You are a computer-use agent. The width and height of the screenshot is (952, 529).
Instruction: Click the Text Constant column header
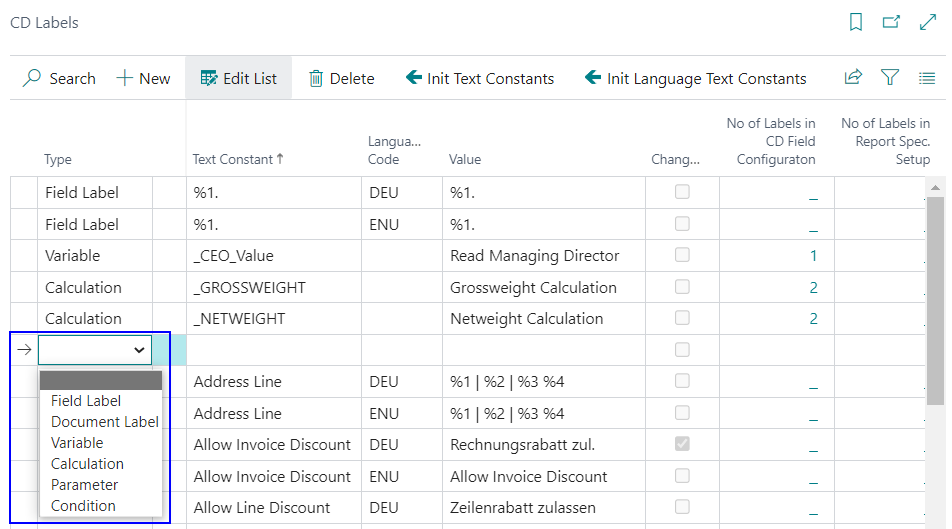233,159
